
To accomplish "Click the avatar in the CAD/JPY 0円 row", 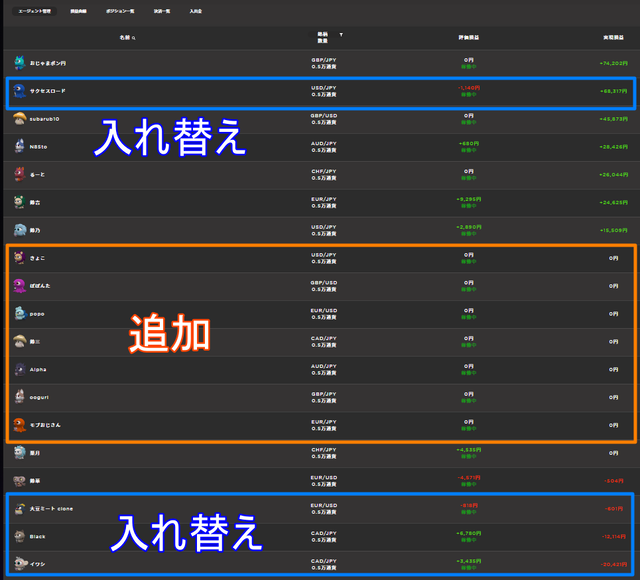I will [19, 341].
